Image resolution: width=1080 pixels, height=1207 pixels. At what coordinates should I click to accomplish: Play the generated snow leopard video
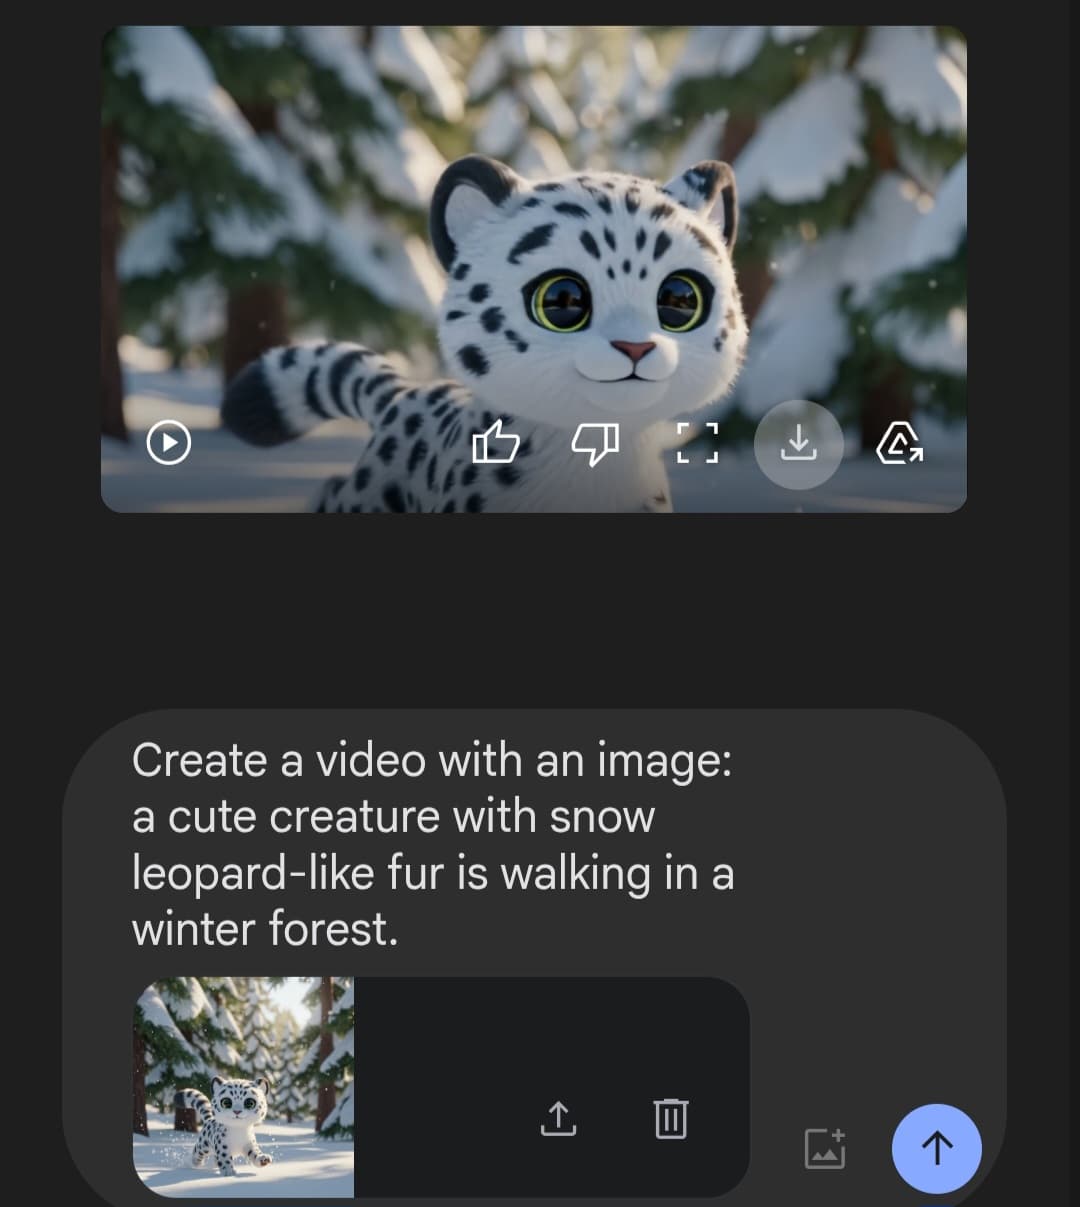(168, 442)
